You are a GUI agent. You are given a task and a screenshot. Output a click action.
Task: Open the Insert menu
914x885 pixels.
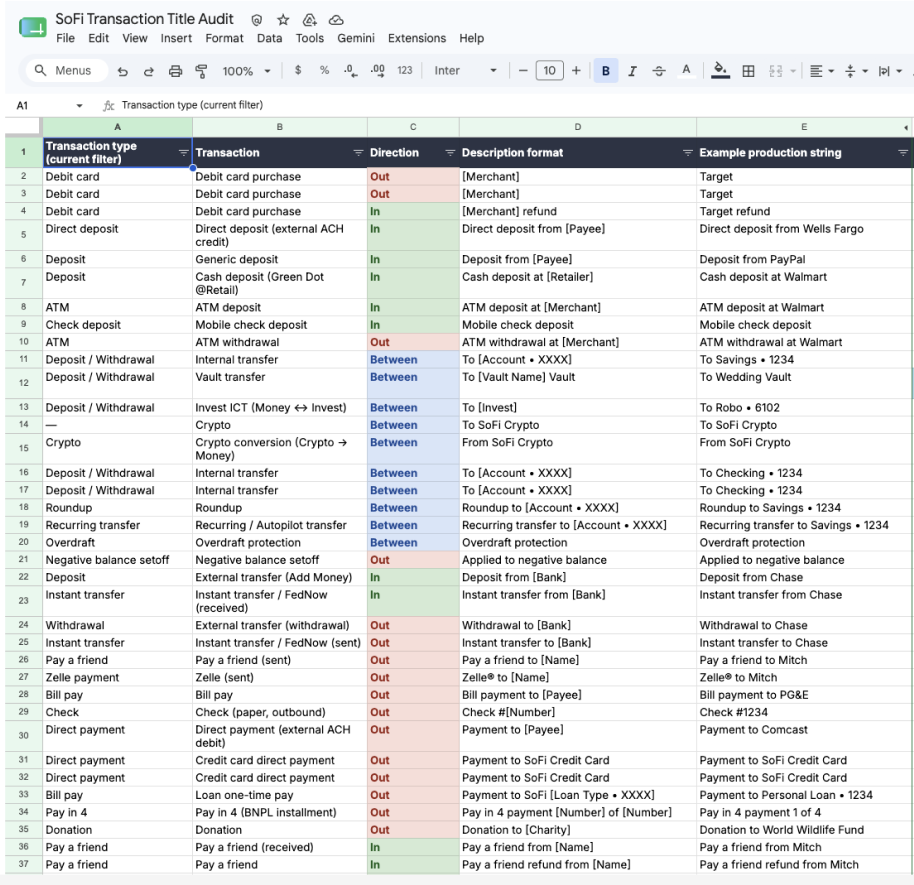click(x=176, y=38)
